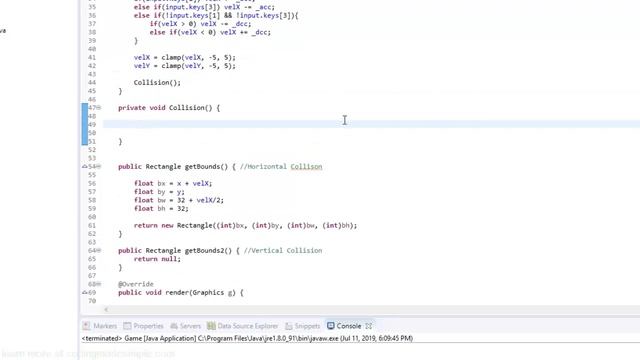Click 'return null;' on line 65
Screen dimensions: 640x360
[157, 259]
